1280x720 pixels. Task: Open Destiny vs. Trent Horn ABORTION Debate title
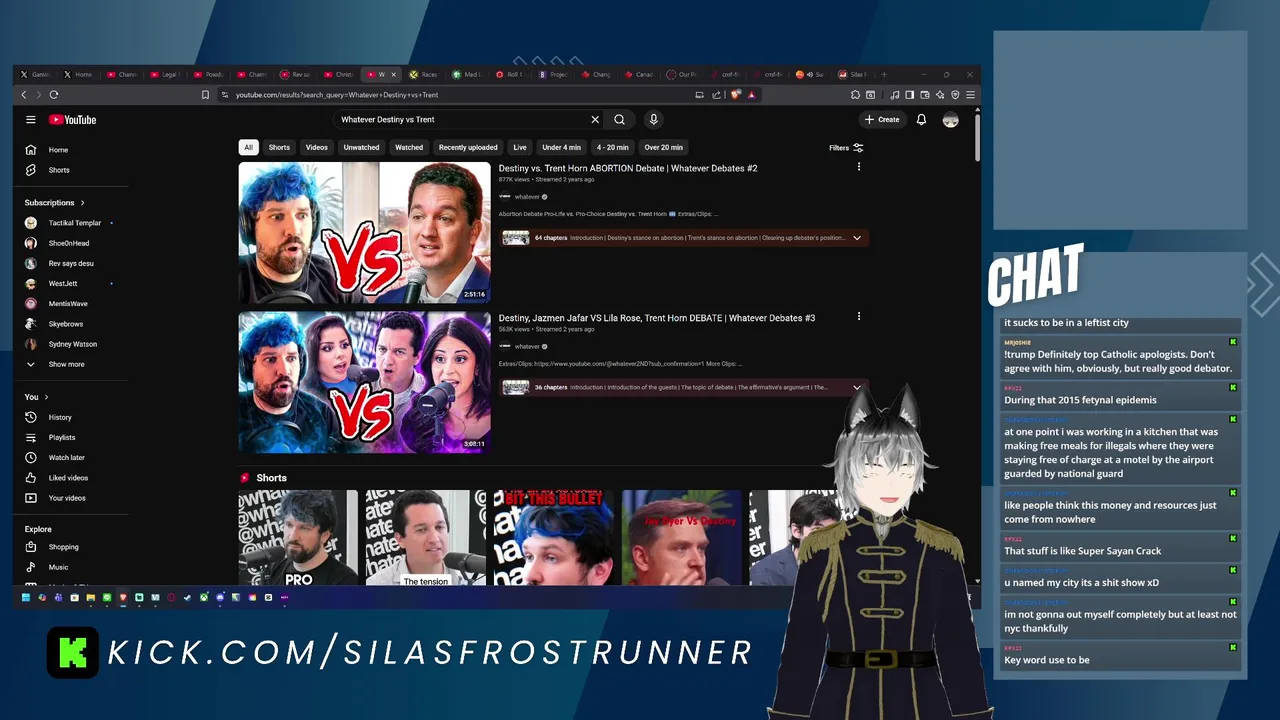(x=628, y=168)
